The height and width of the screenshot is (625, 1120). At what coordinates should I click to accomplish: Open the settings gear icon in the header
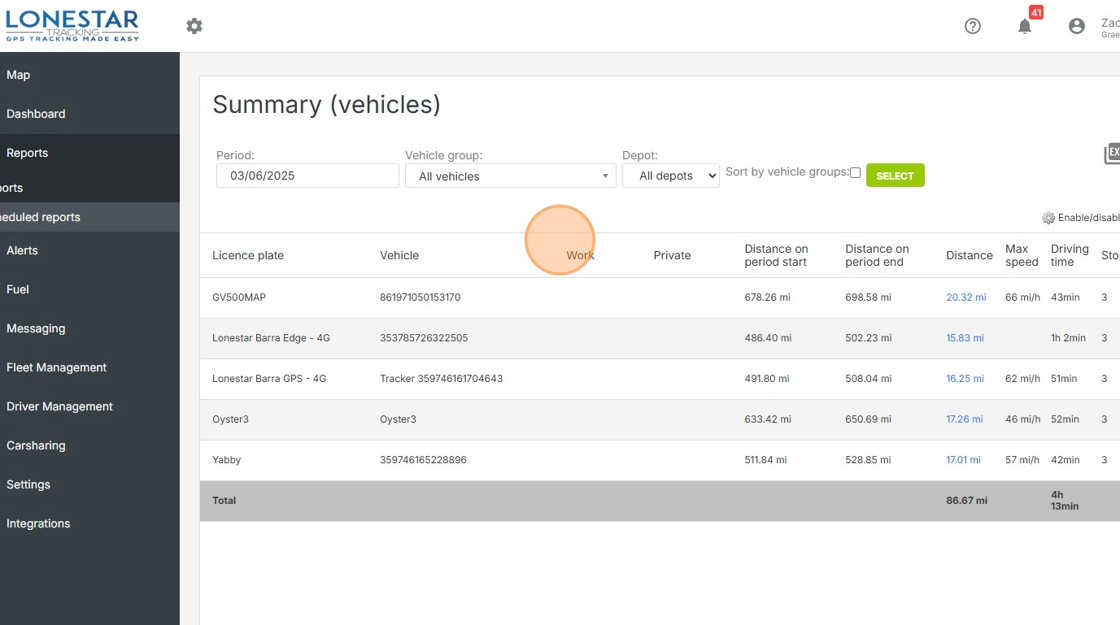point(194,26)
